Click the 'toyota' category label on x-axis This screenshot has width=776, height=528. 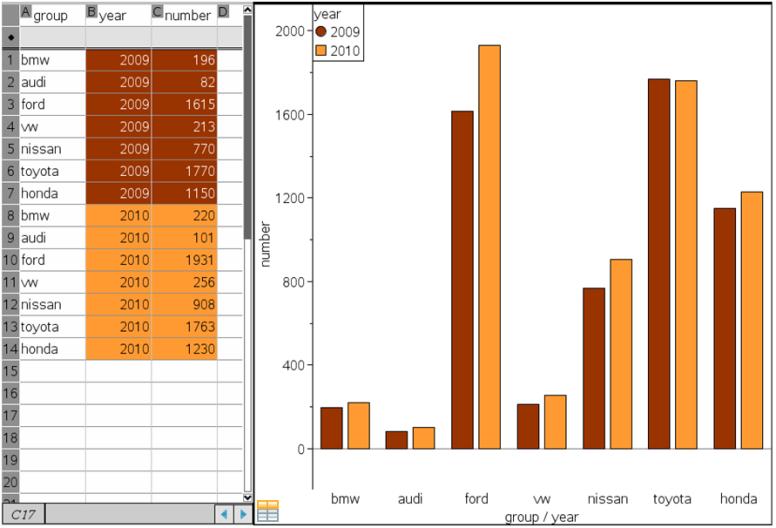(672, 499)
